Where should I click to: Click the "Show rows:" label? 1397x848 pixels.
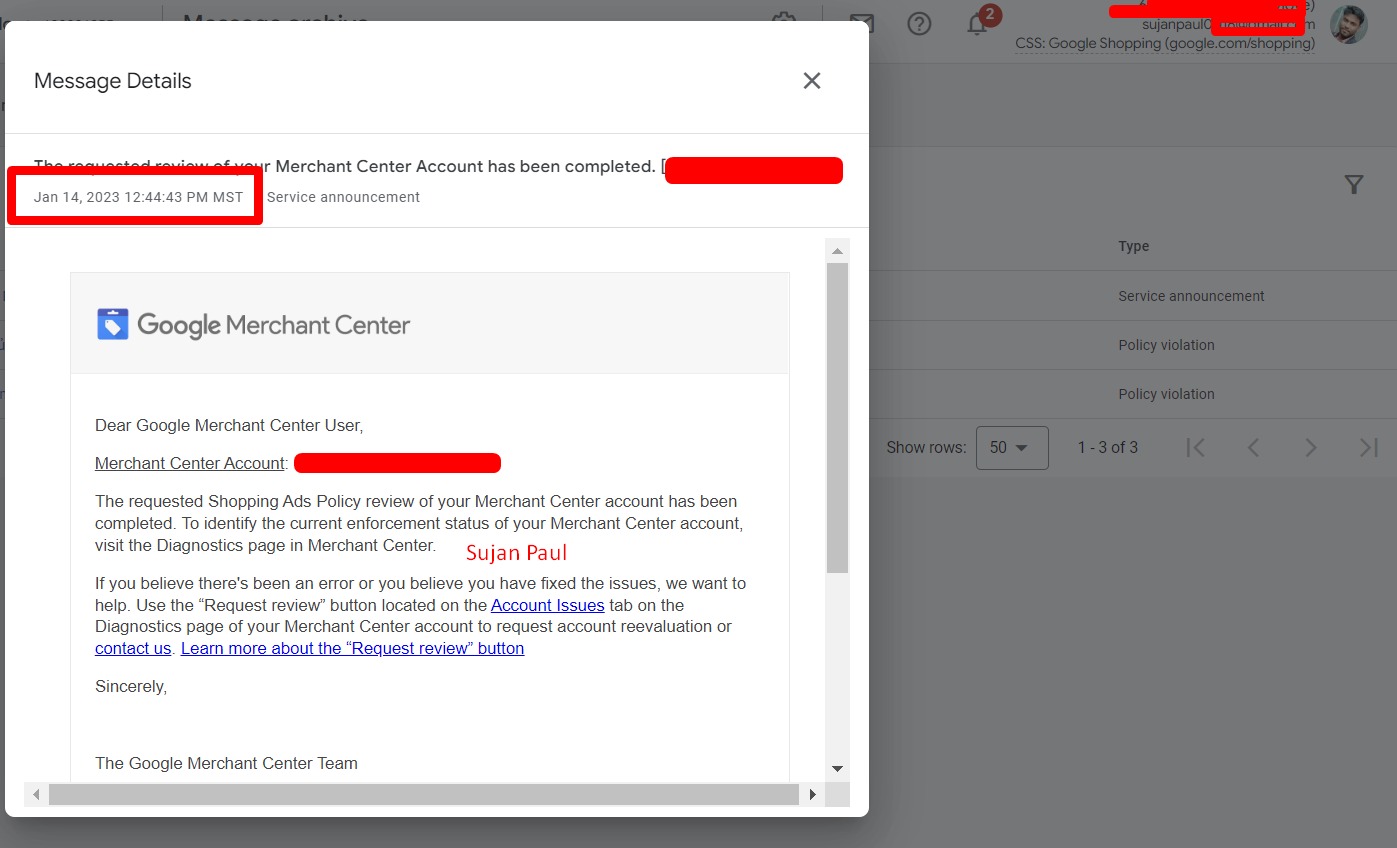(926, 448)
